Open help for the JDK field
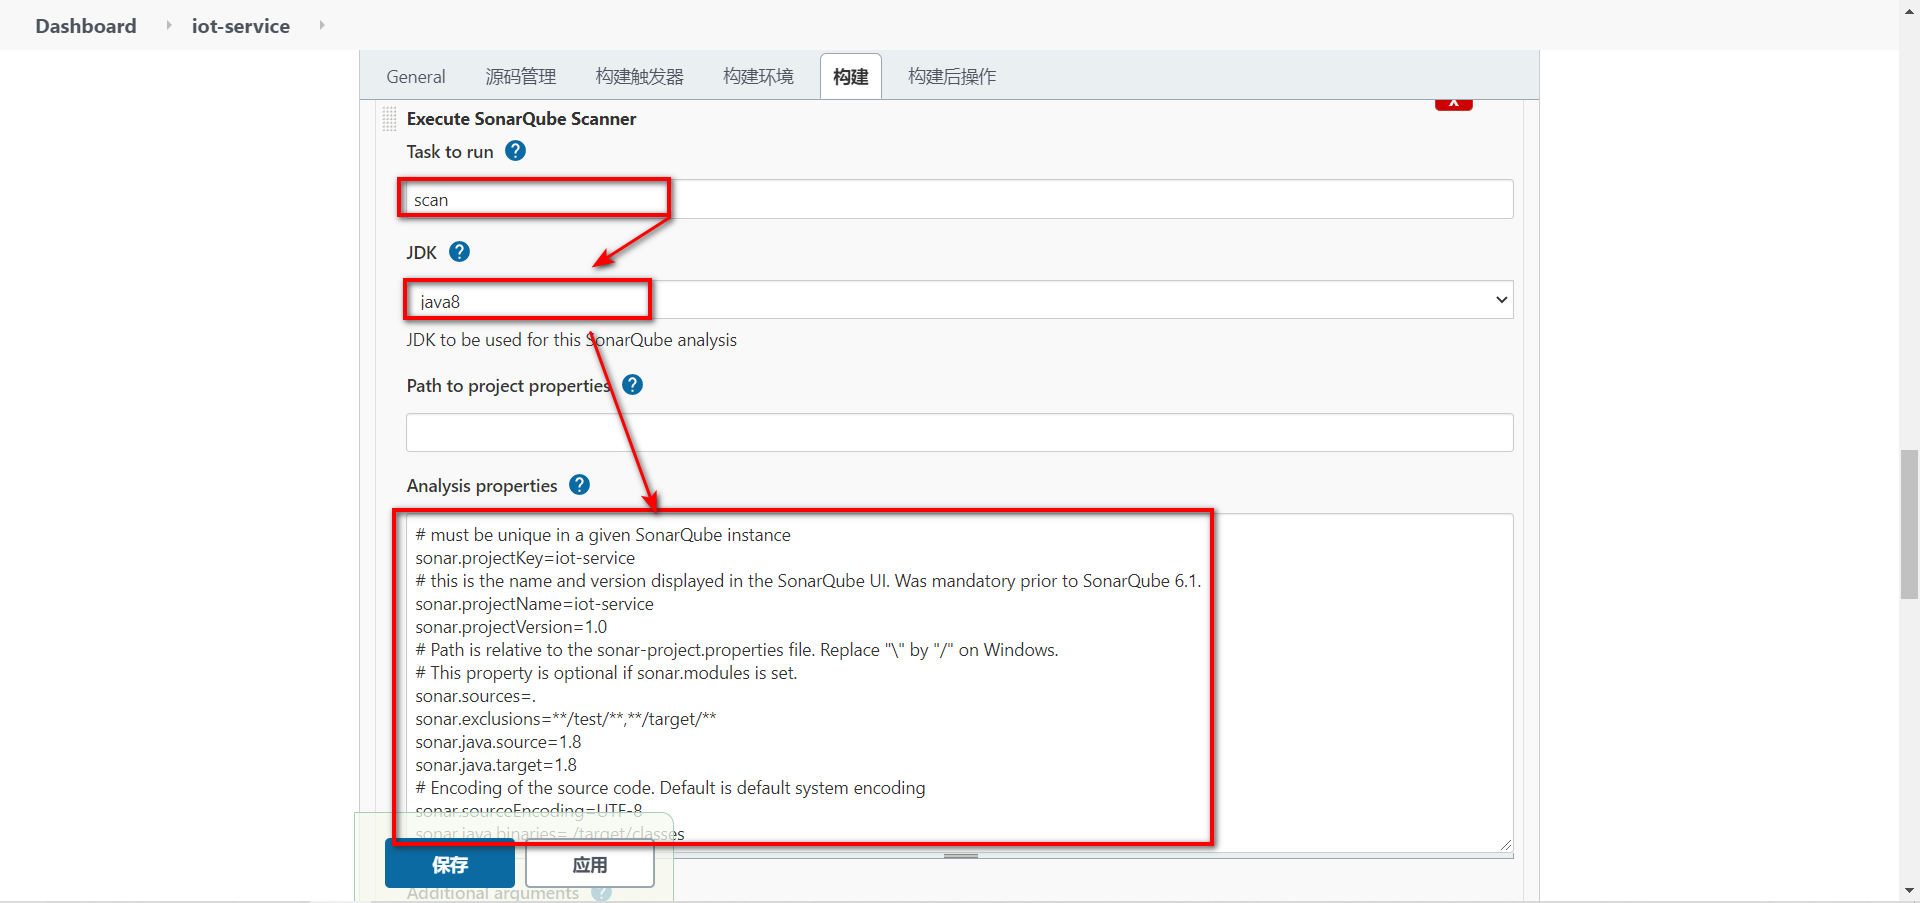 (x=459, y=252)
